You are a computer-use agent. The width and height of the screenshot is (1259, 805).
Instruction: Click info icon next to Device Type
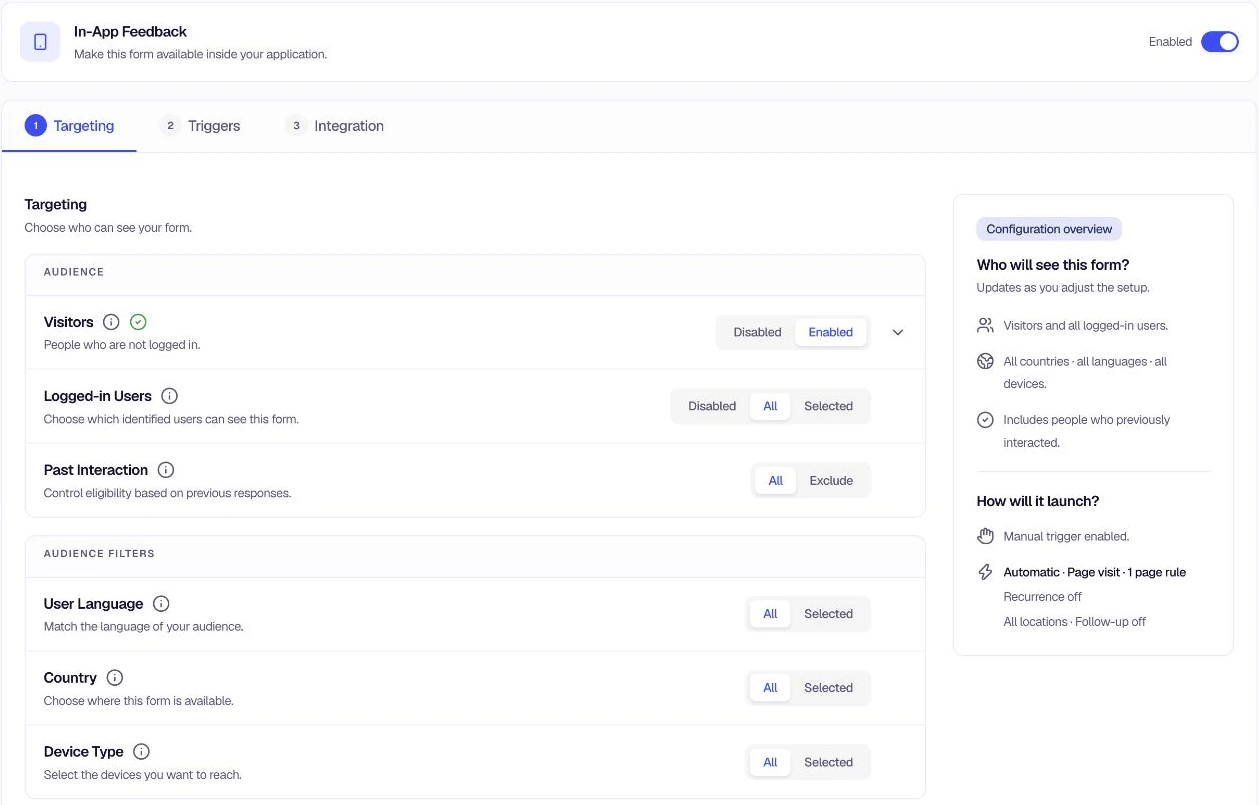point(141,752)
